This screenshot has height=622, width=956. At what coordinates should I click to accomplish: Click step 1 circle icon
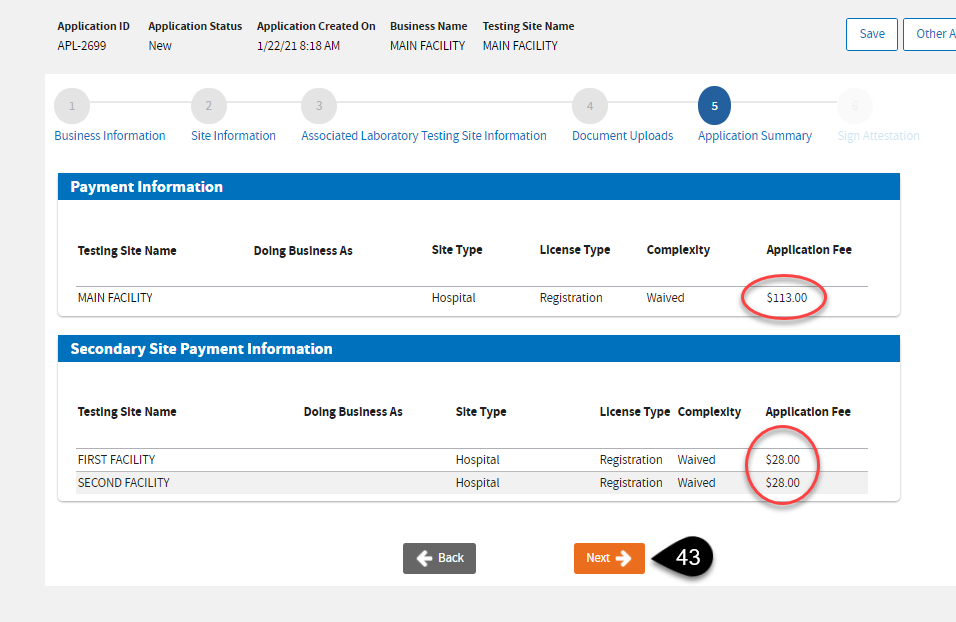pos(72,106)
